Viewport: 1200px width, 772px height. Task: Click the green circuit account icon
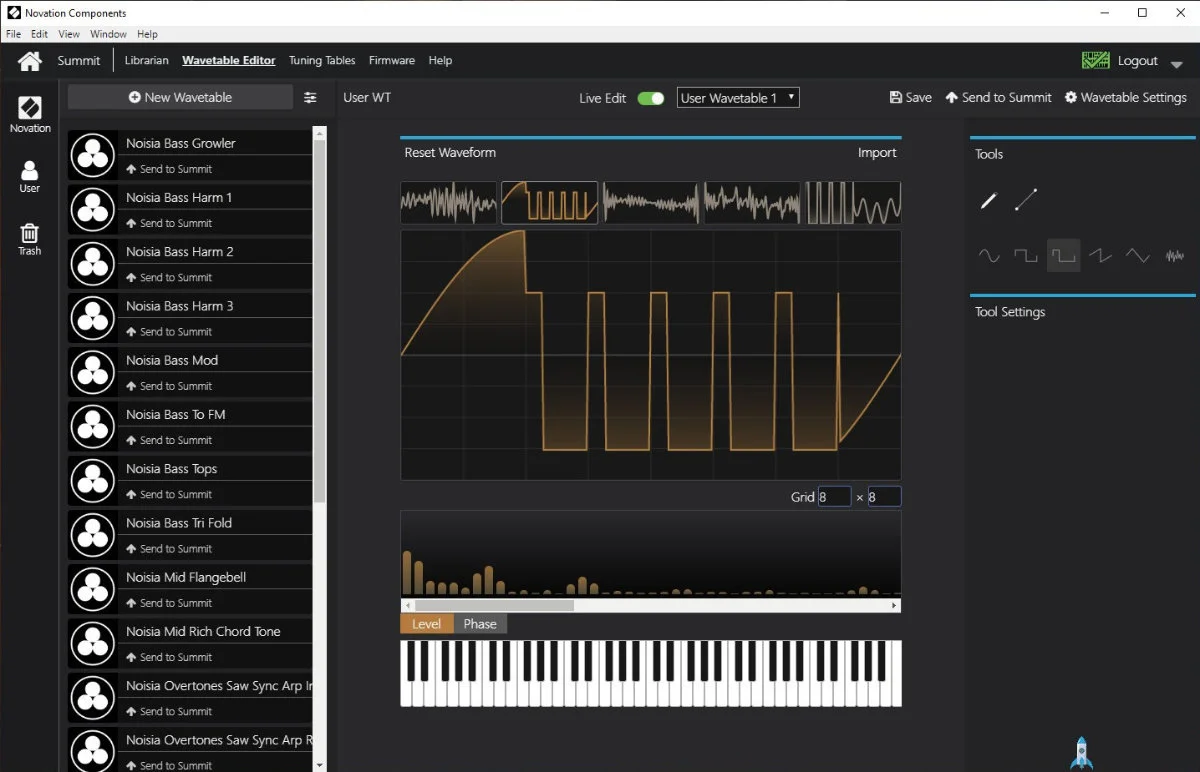point(1095,60)
